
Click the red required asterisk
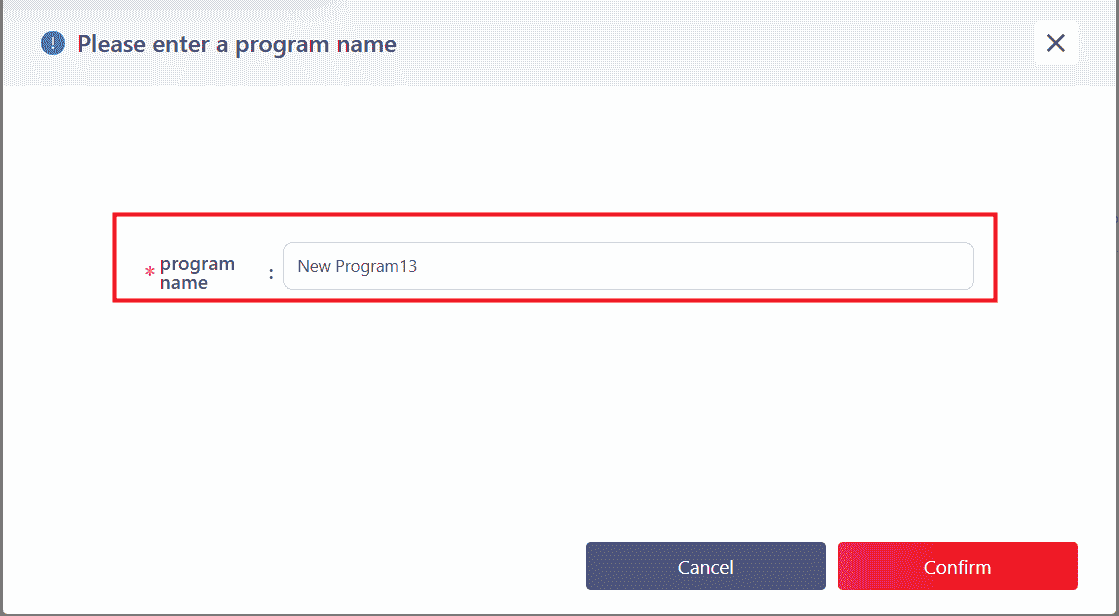point(150,273)
